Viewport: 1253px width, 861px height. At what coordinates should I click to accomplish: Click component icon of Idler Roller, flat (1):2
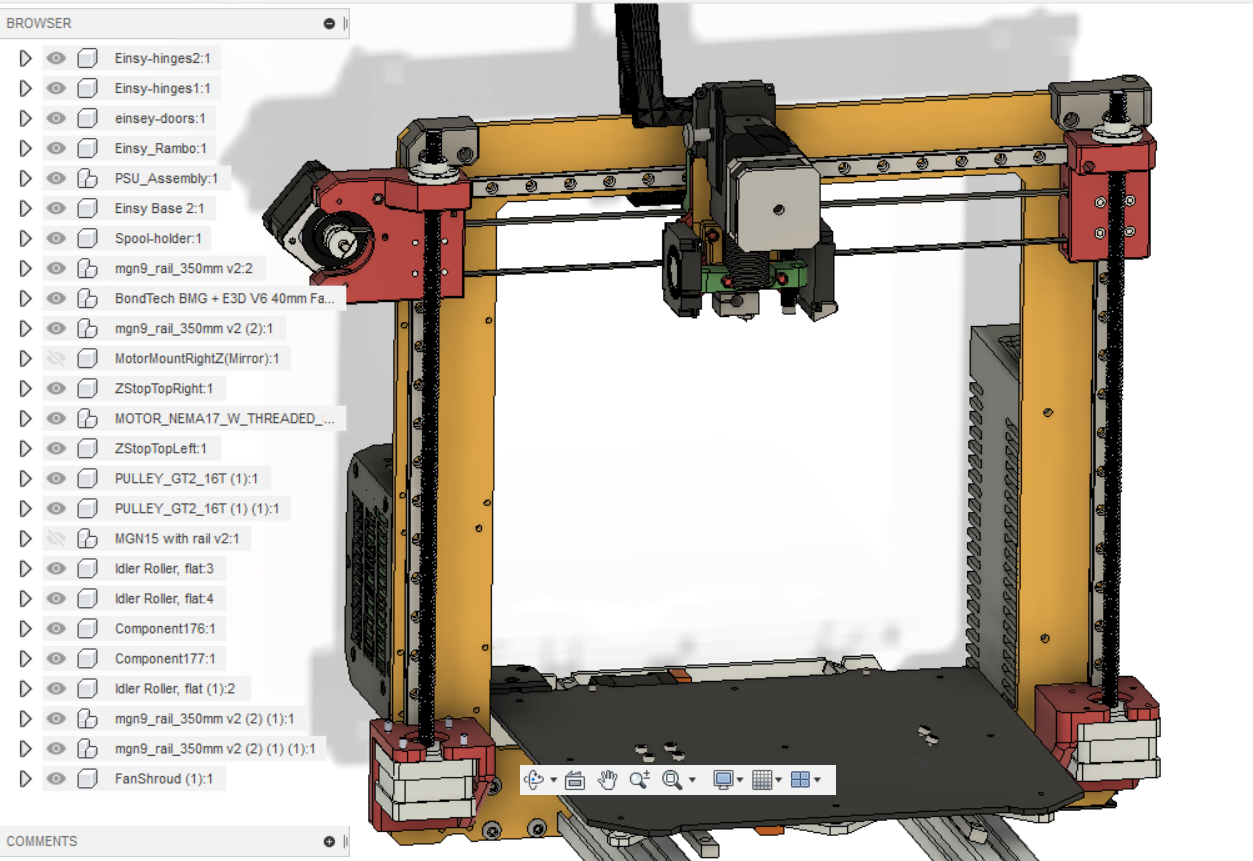coord(88,688)
